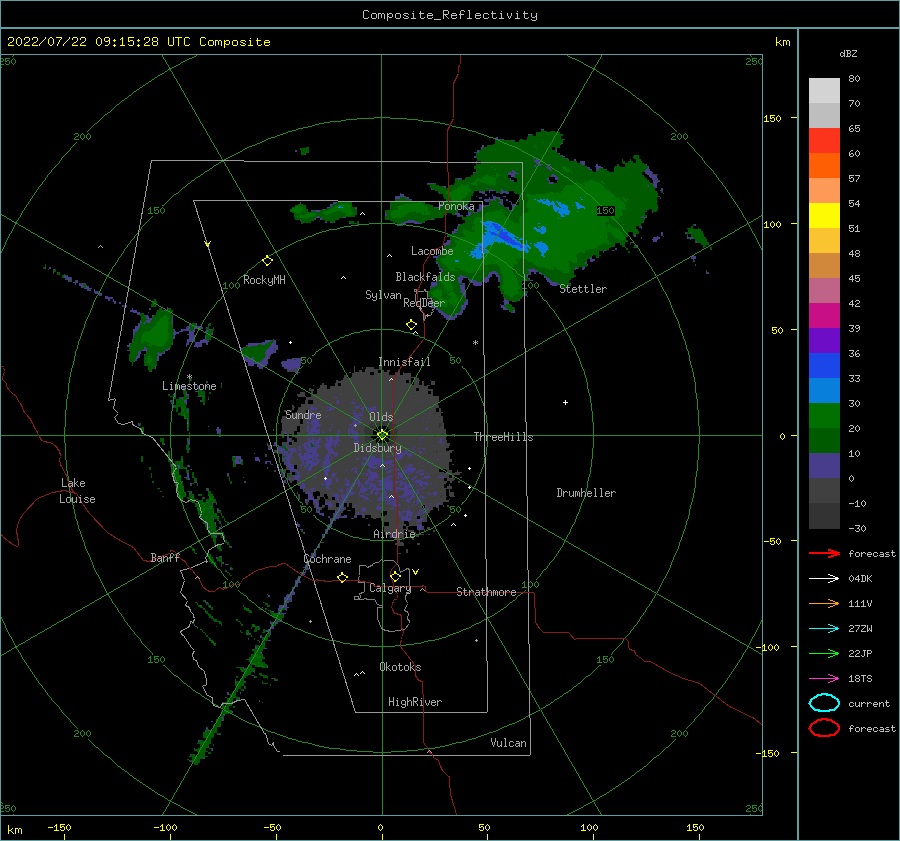Click the Lake Louise label

[77, 491]
